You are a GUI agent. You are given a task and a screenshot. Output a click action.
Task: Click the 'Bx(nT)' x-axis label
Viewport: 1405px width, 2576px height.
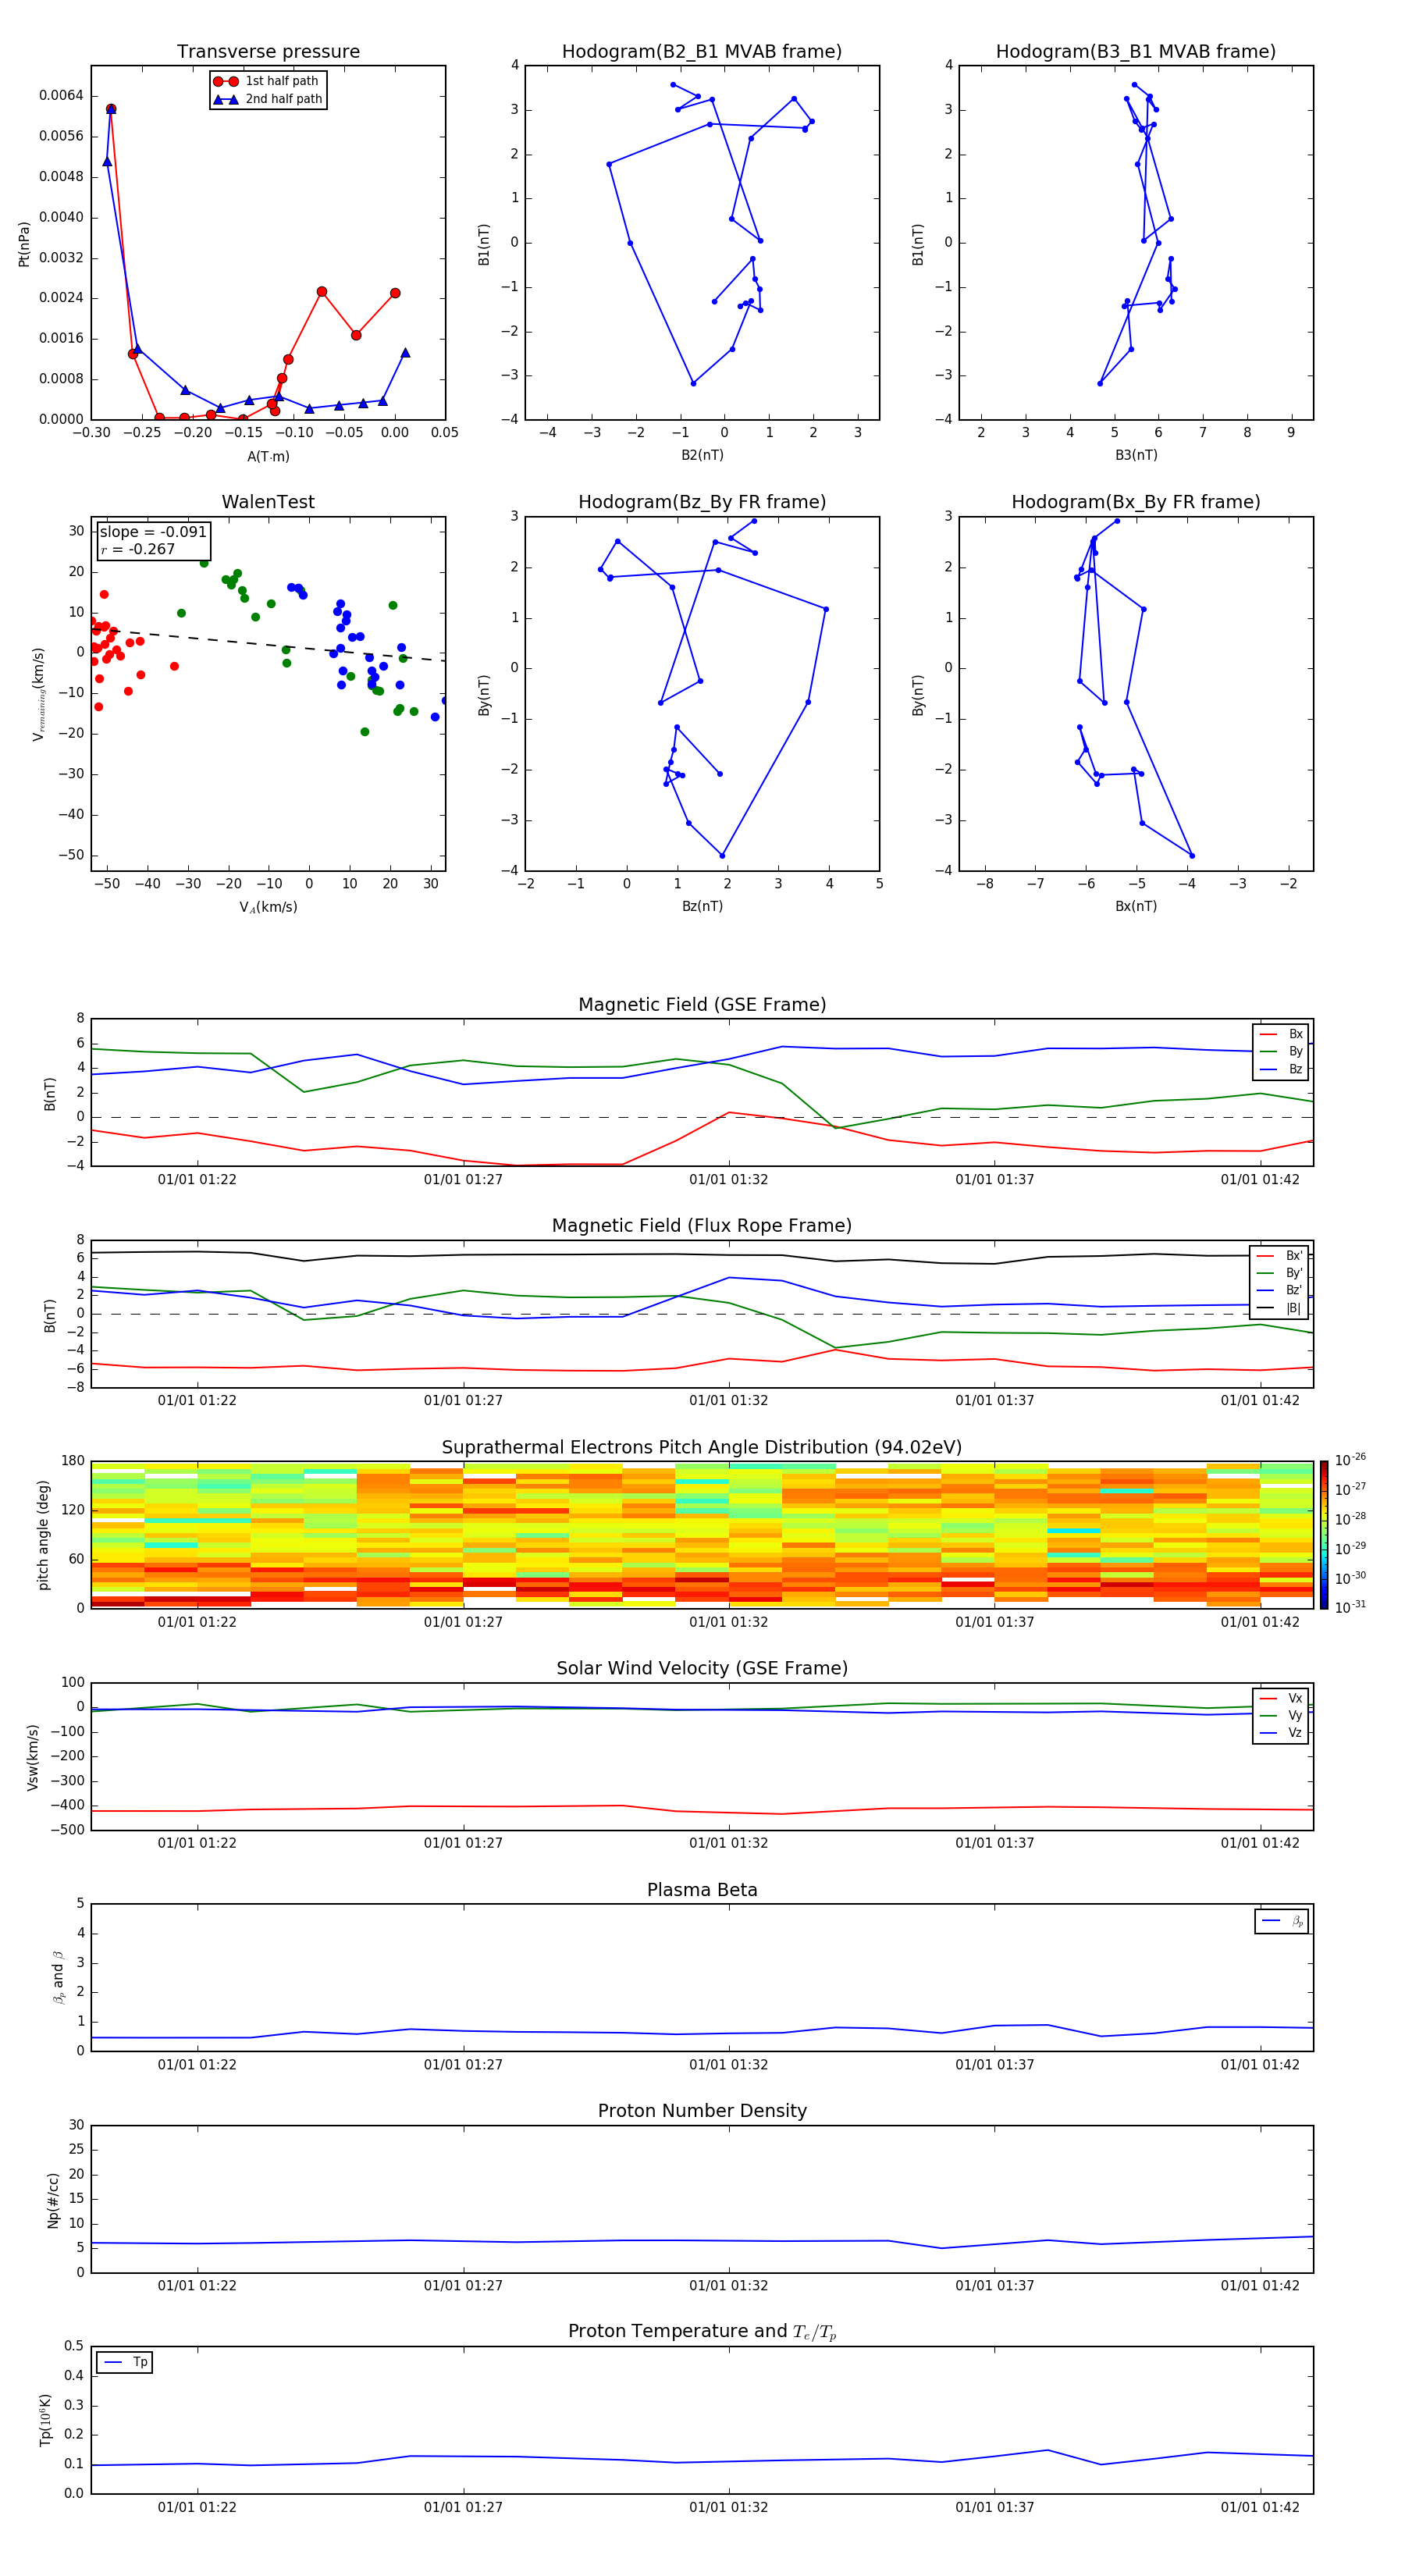coord(1136,906)
